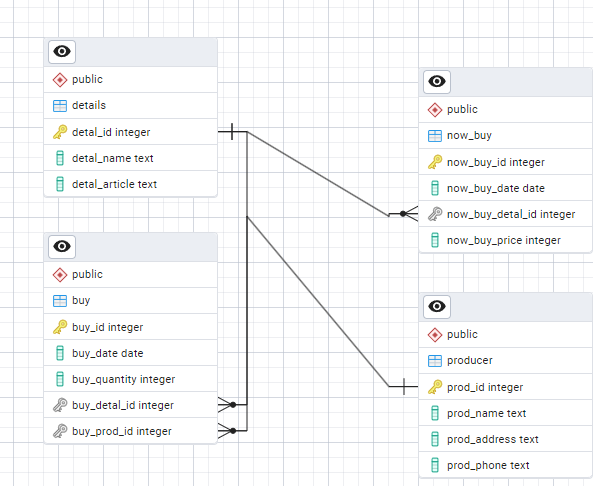The image size is (593, 486).
Task: Click the public schema label in details
Action: [x=87, y=79]
